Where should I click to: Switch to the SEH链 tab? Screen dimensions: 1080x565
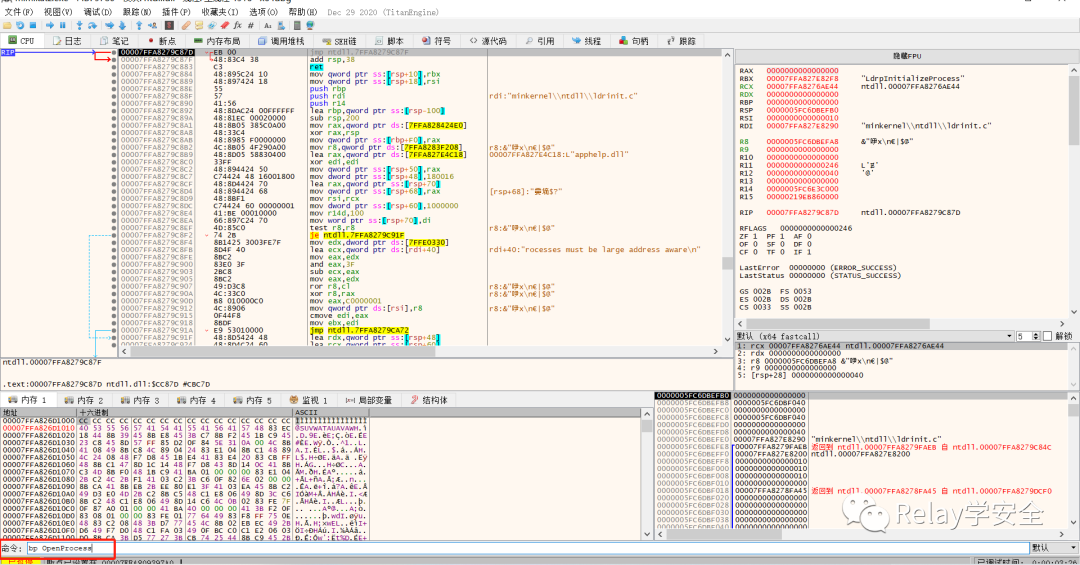point(340,41)
